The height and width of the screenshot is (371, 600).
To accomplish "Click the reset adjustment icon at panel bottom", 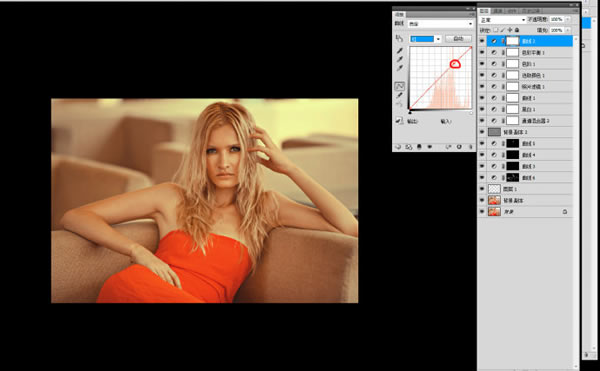I will point(459,147).
